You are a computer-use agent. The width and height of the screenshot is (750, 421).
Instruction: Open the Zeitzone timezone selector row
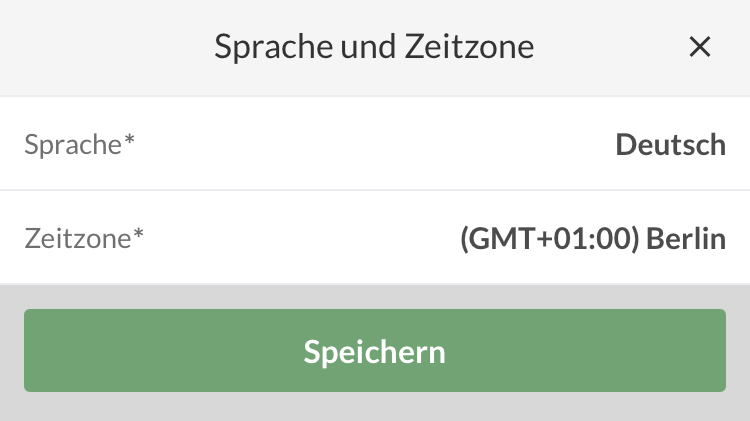click(x=375, y=238)
